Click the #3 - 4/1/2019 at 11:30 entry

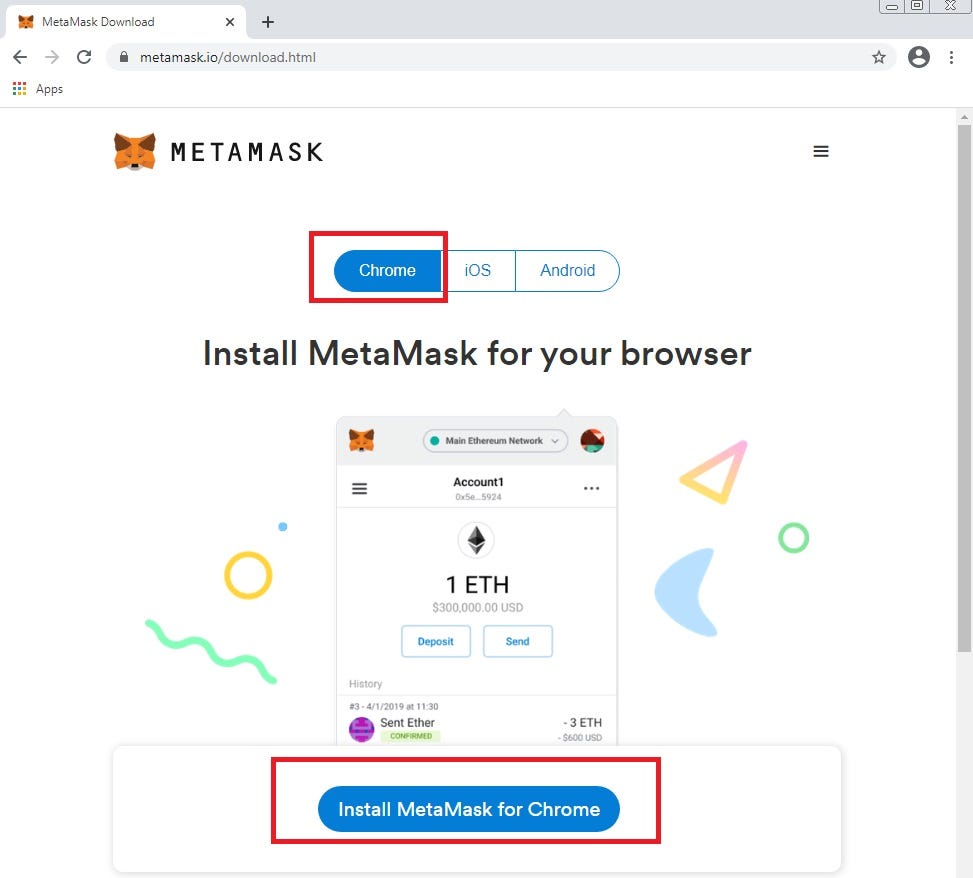(x=393, y=707)
